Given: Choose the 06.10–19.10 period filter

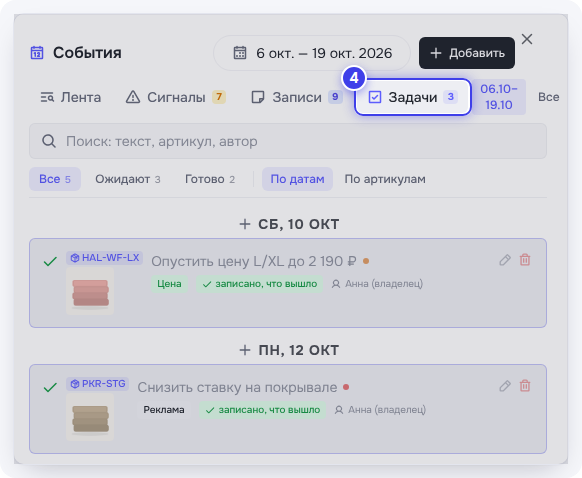Looking at the screenshot, I should (x=498, y=97).
